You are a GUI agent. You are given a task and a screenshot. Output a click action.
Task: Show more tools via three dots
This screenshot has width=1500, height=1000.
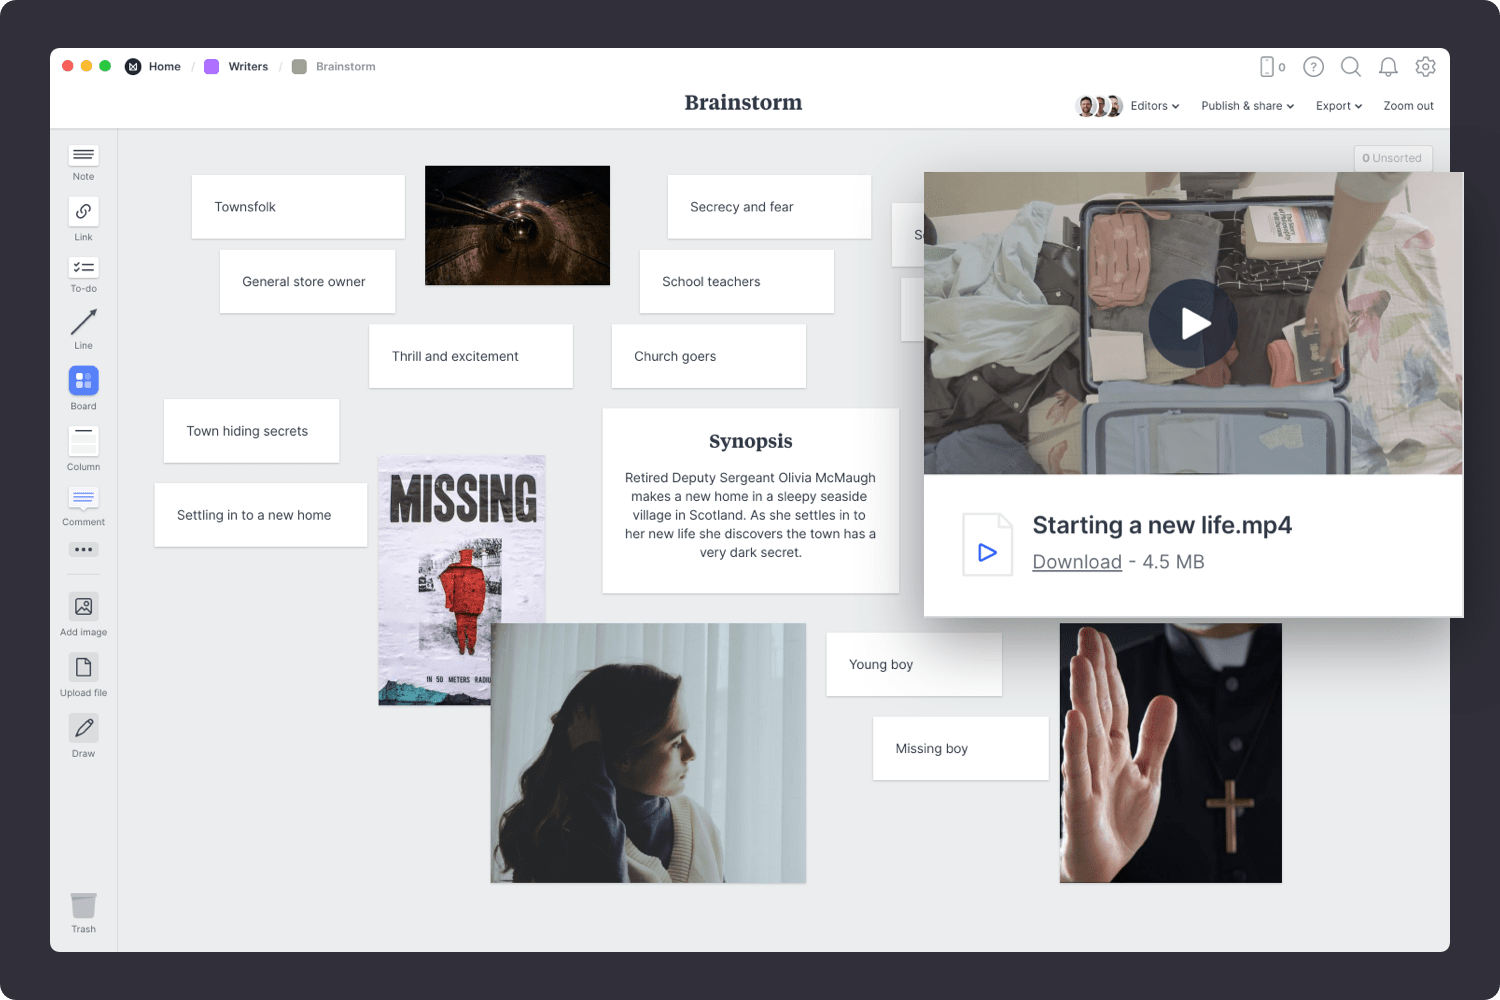pos(83,549)
